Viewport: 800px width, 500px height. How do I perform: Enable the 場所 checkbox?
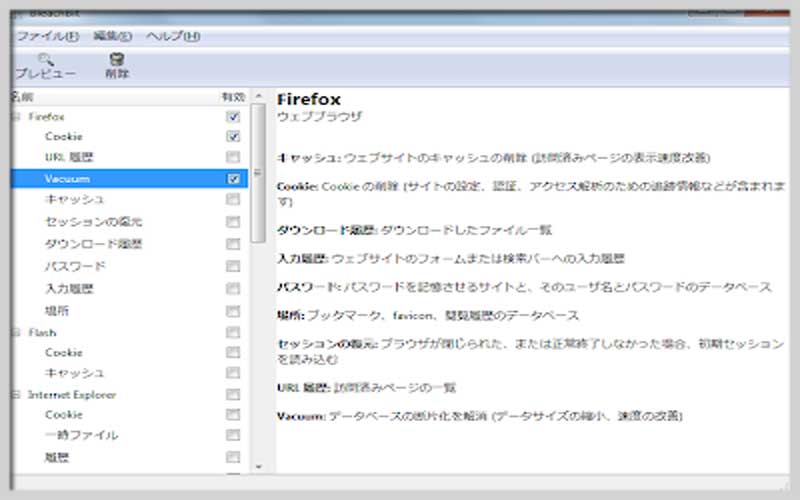click(233, 311)
